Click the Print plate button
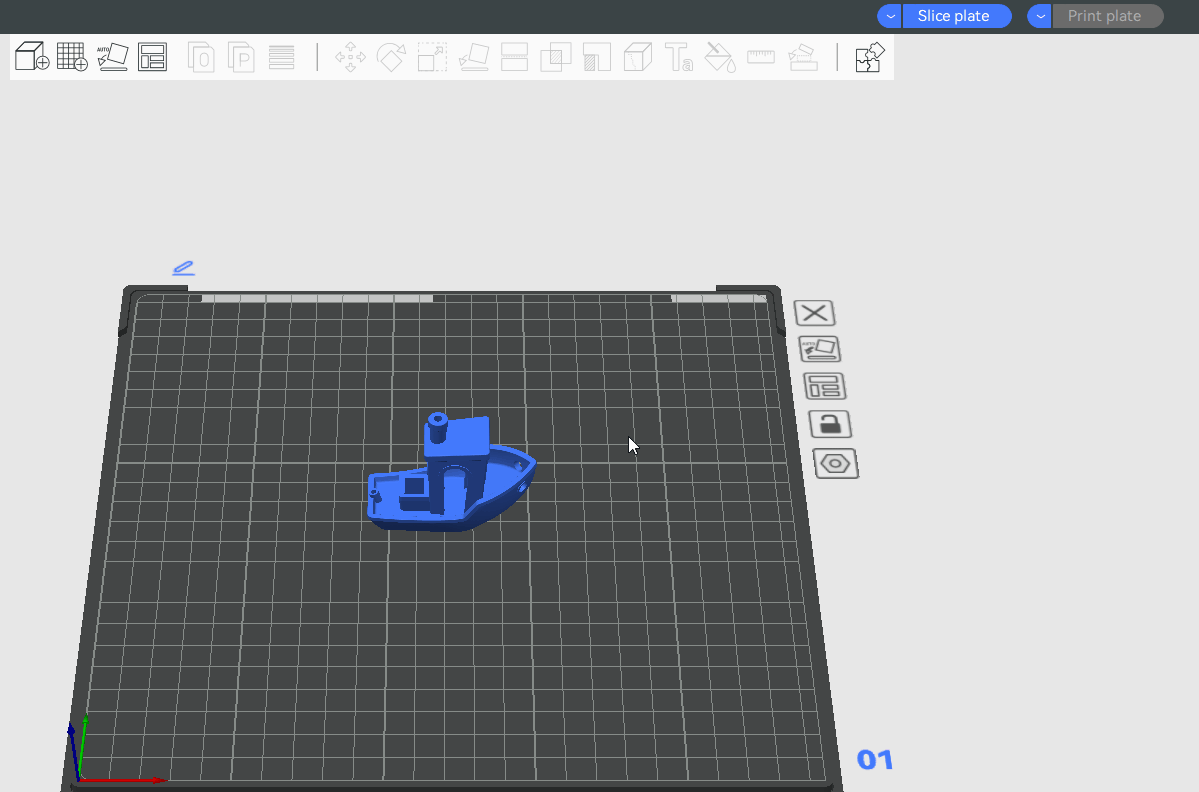This screenshot has width=1199, height=792. pos(1106,16)
